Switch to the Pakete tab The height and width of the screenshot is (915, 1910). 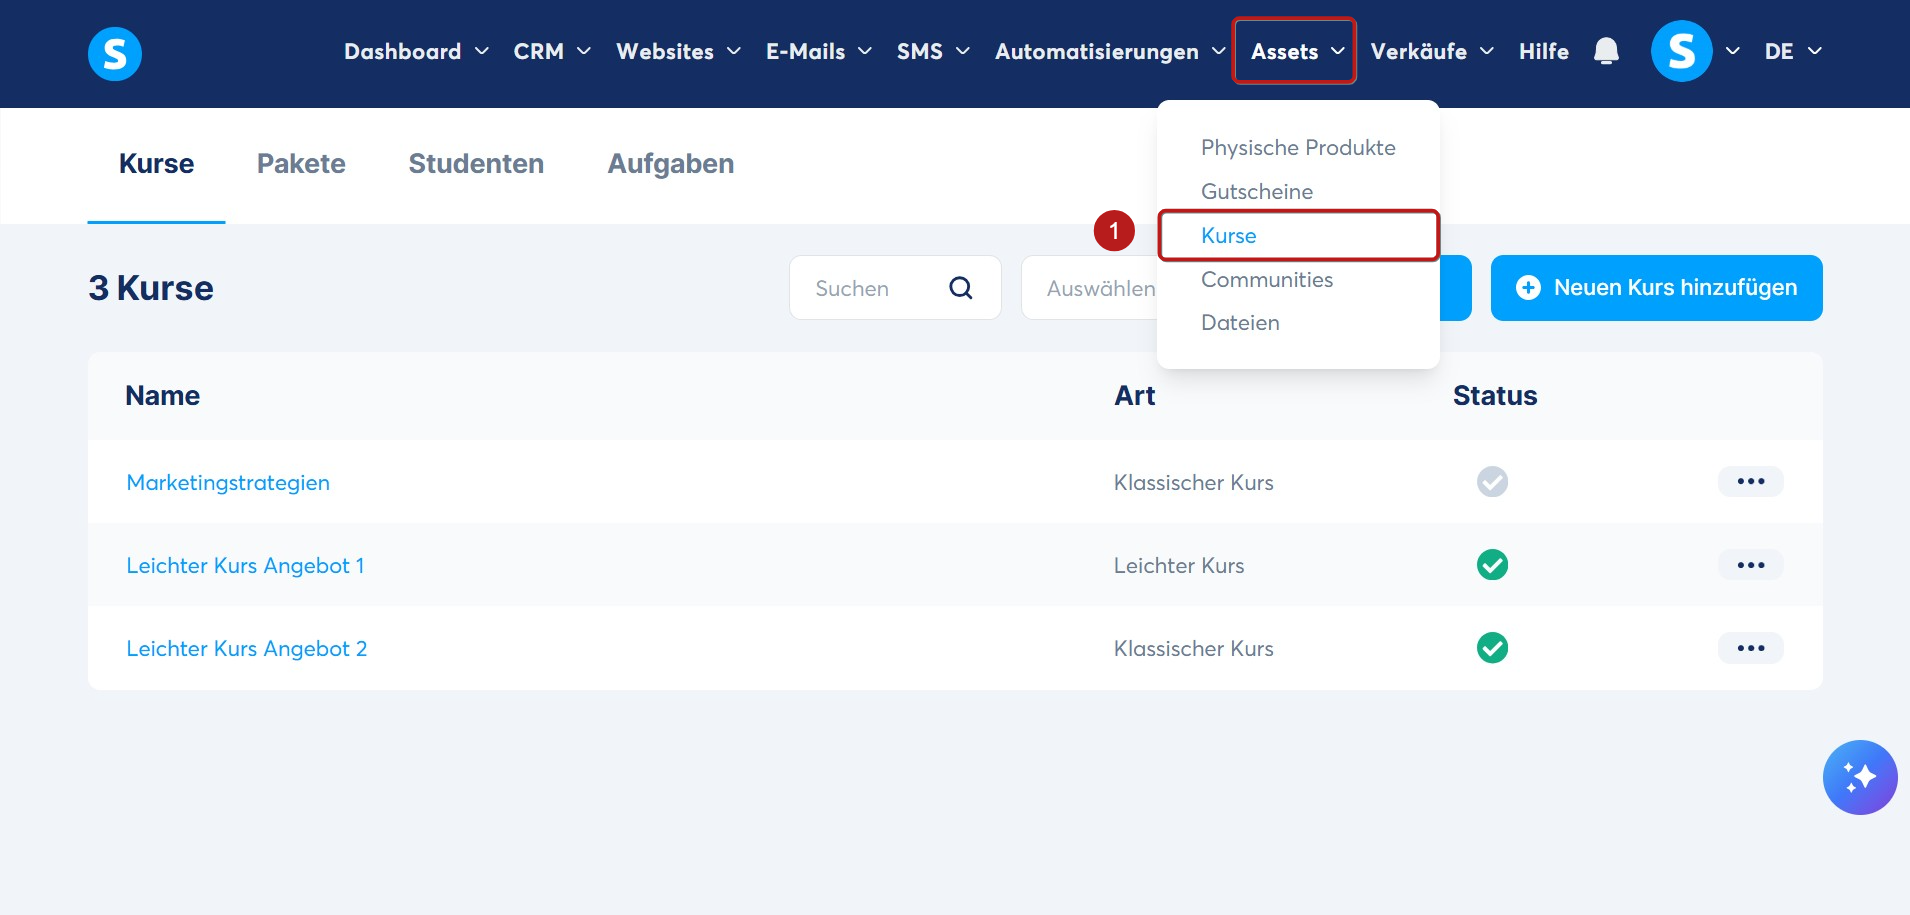[x=301, y=164]
